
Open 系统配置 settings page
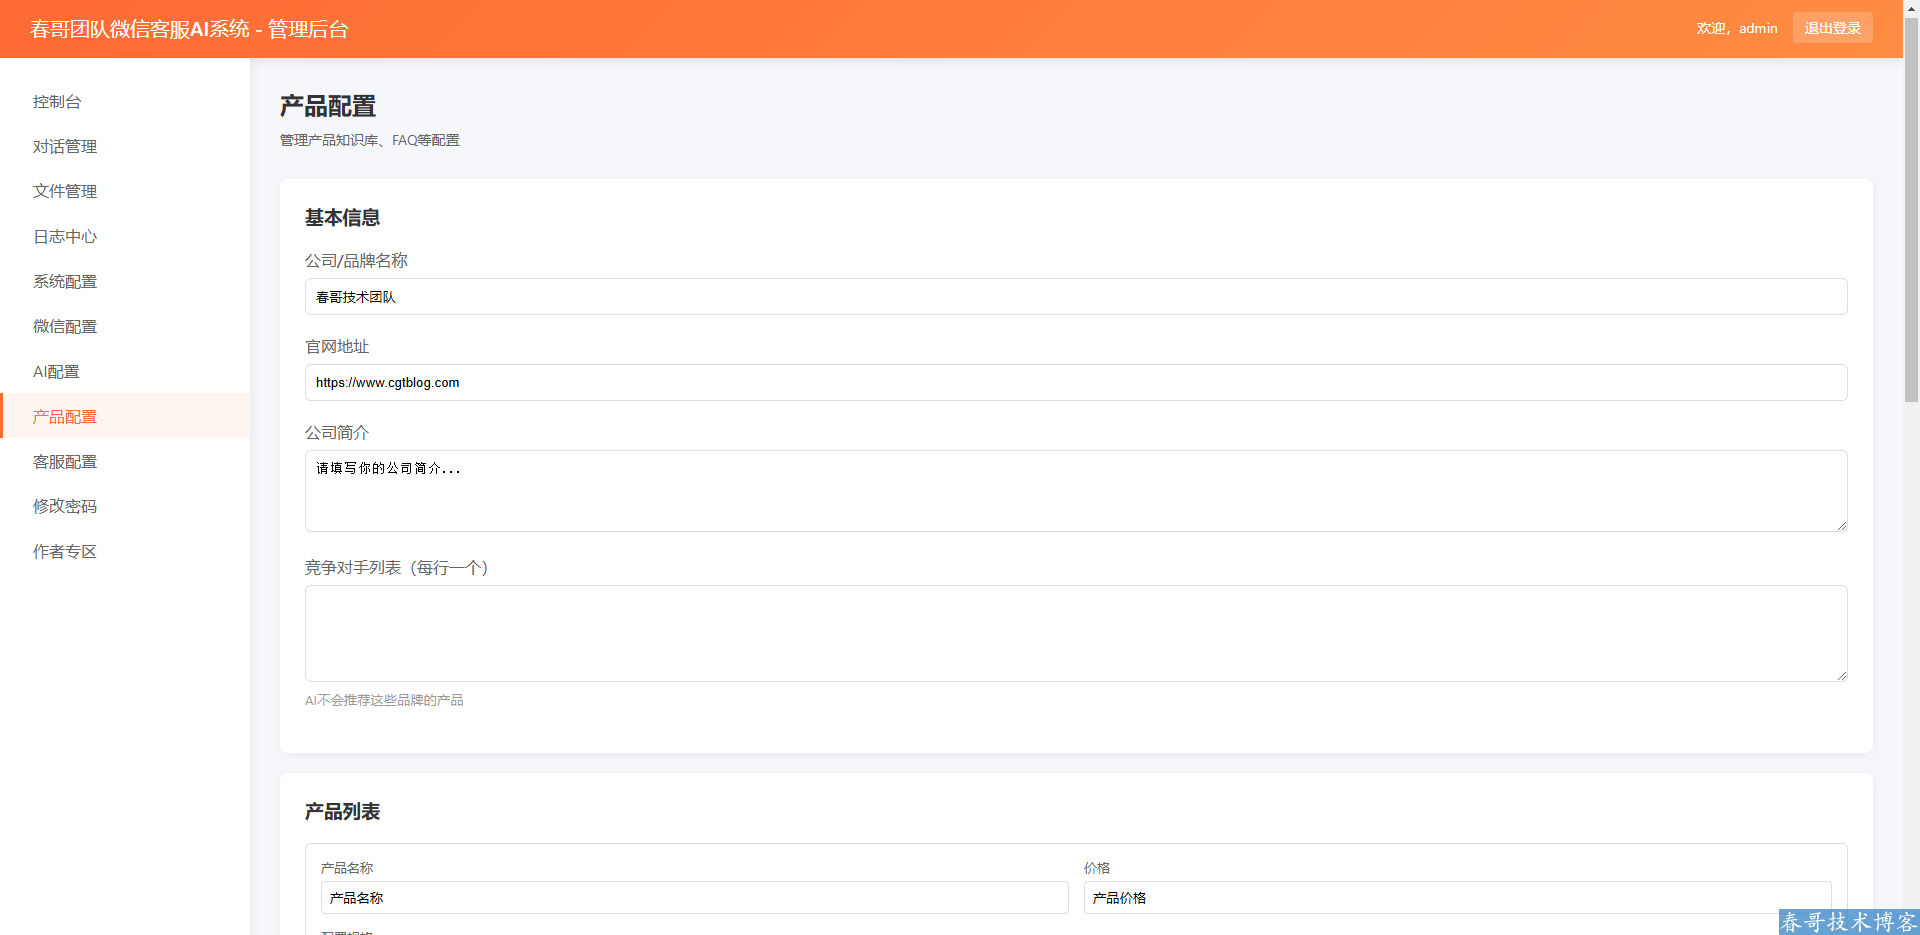click(65, 282)
